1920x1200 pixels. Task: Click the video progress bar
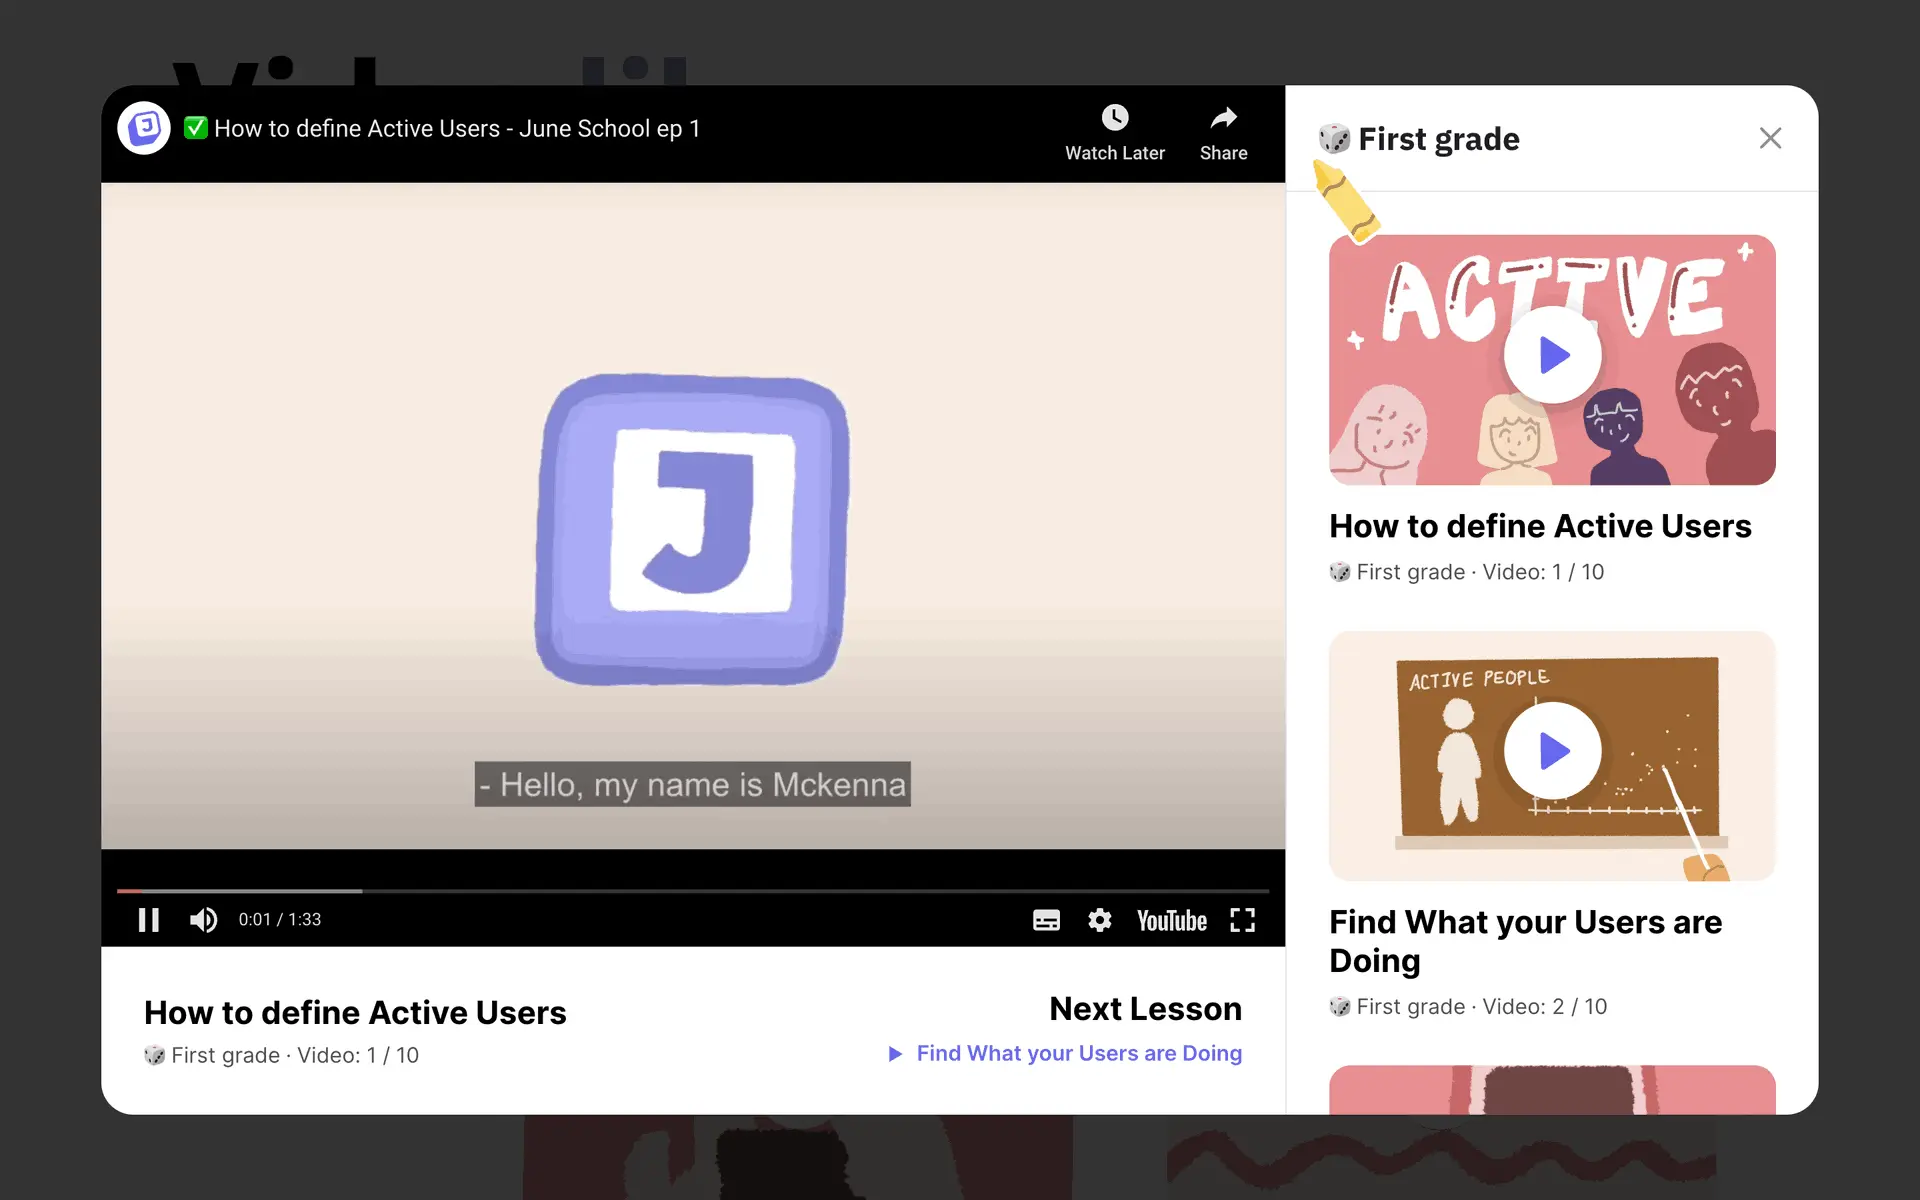[692, 890]
